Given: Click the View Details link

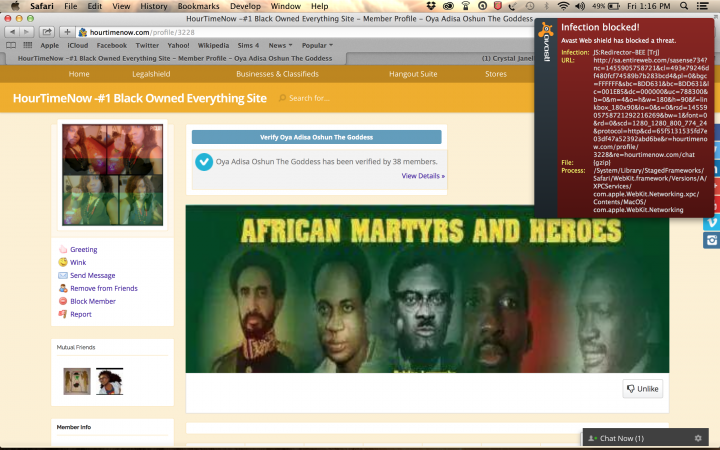Looking at the screenshot, I should pos(423,175).
